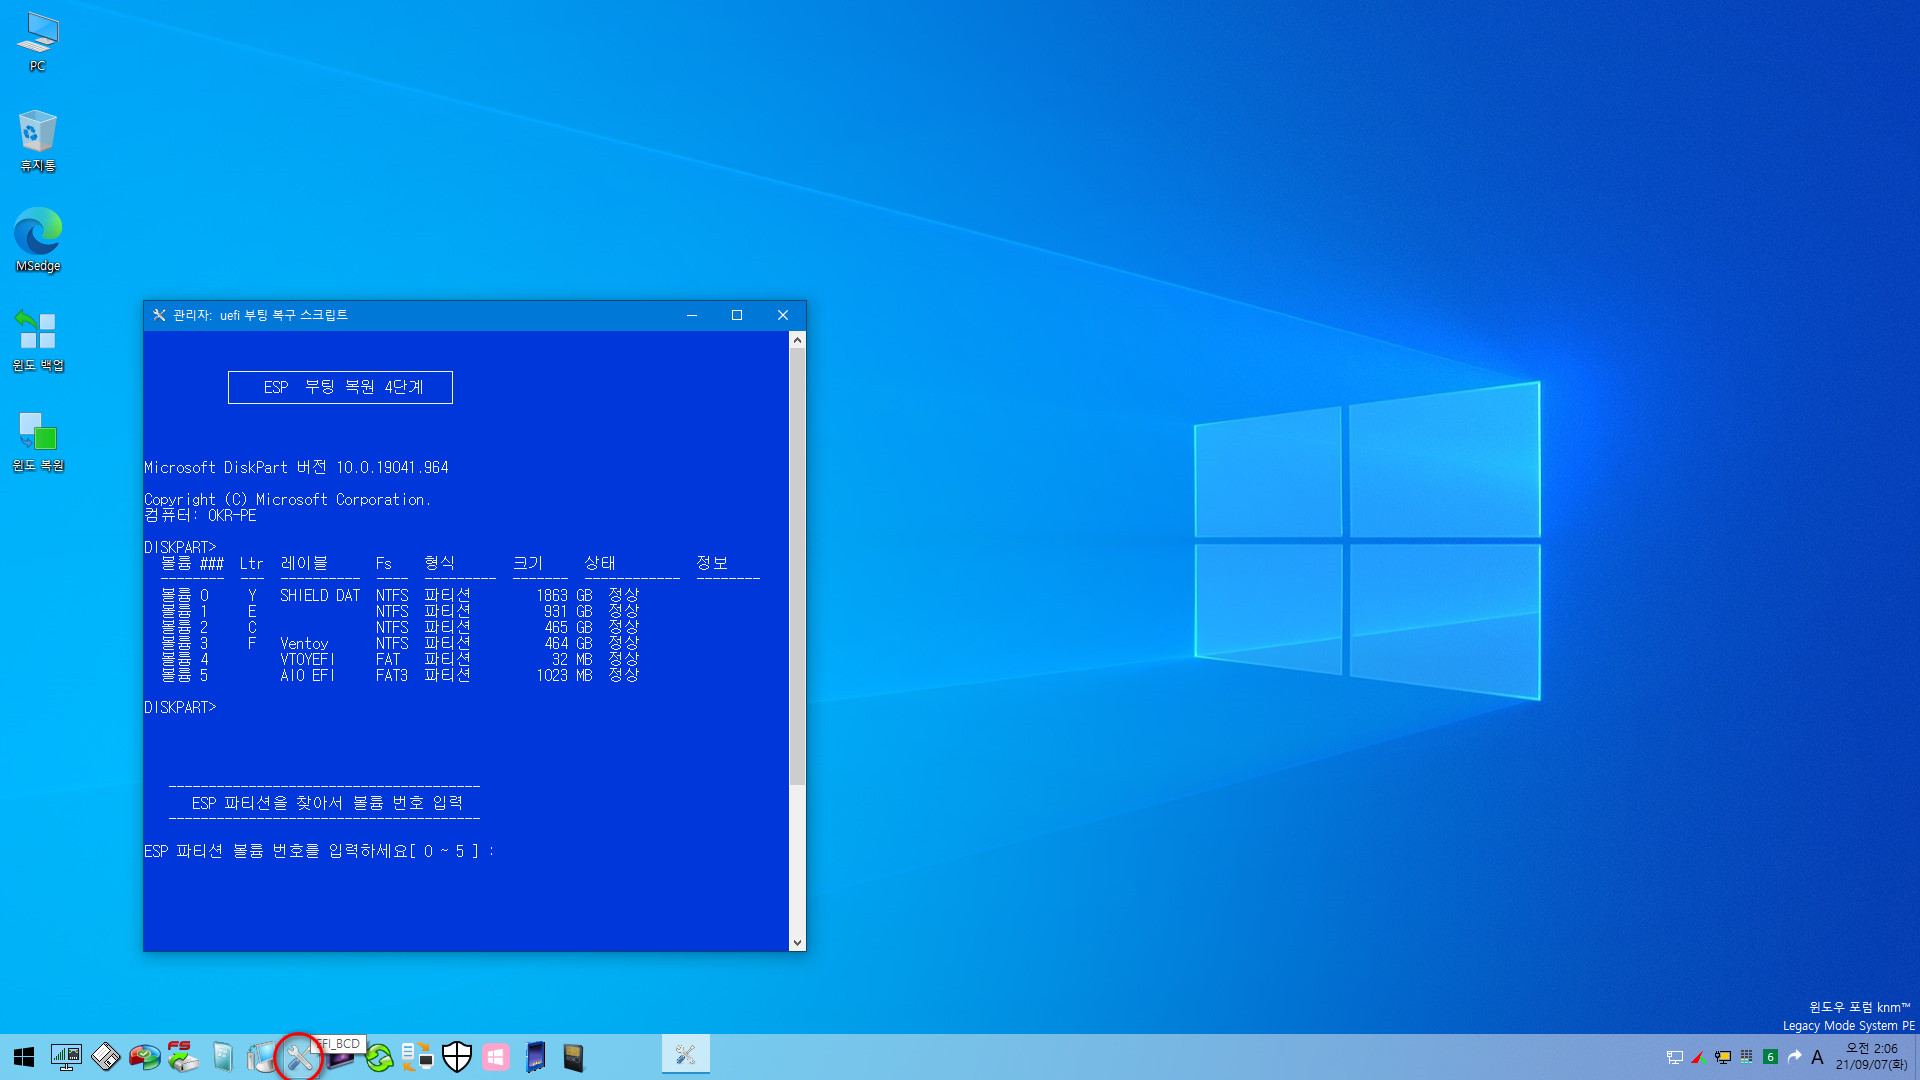The image size is (1920, 1080).
Task: Click the 볼륨 3 Ventoy row
Action: pos(400,643)
